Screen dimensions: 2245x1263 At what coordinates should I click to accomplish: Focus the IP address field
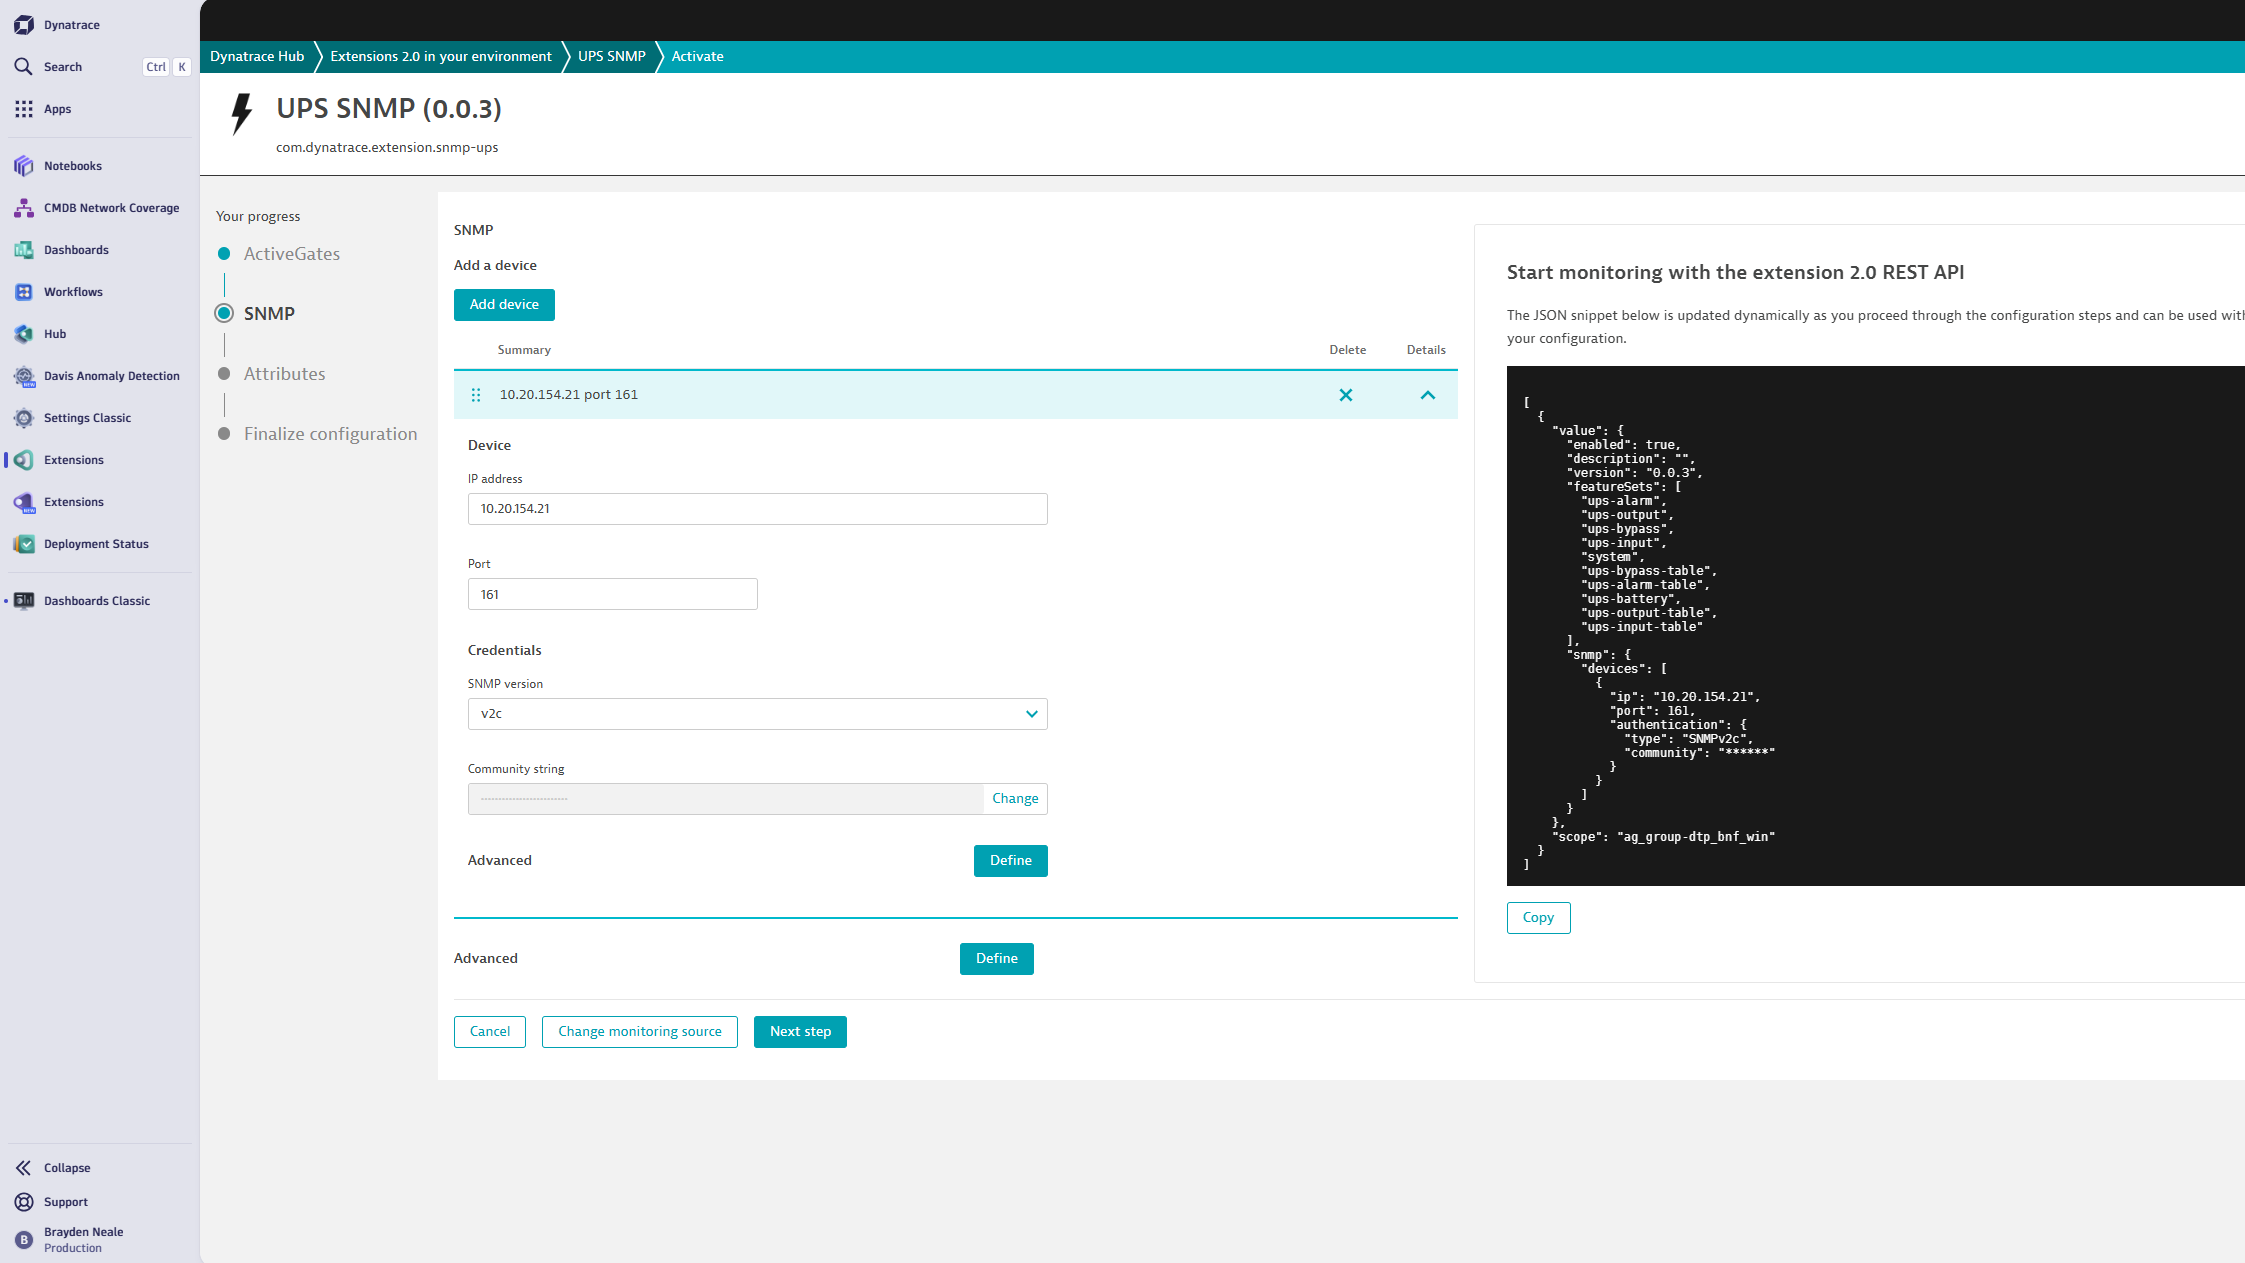tap(757, 509)
